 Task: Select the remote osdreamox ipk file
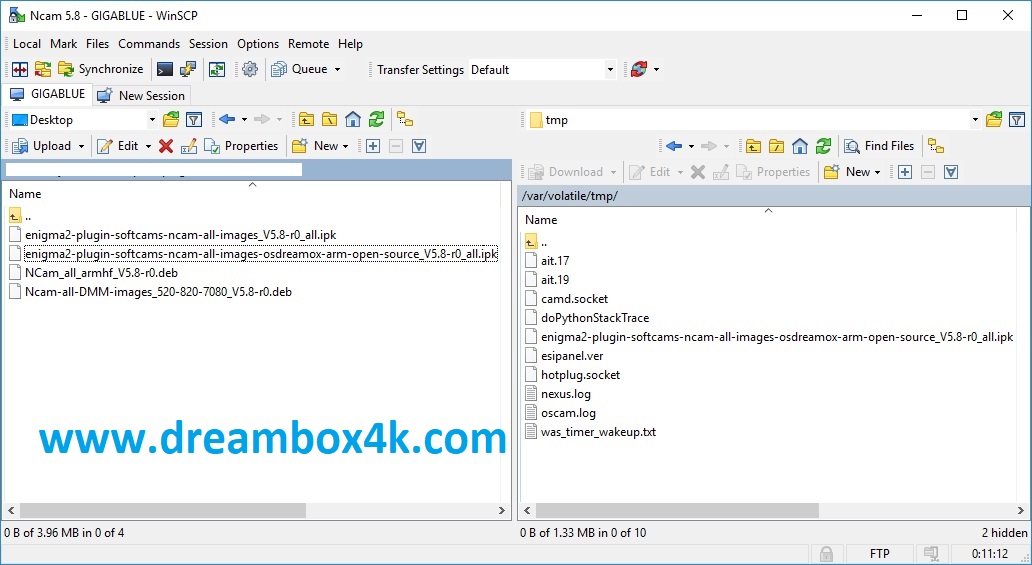(x=777, y=337)
